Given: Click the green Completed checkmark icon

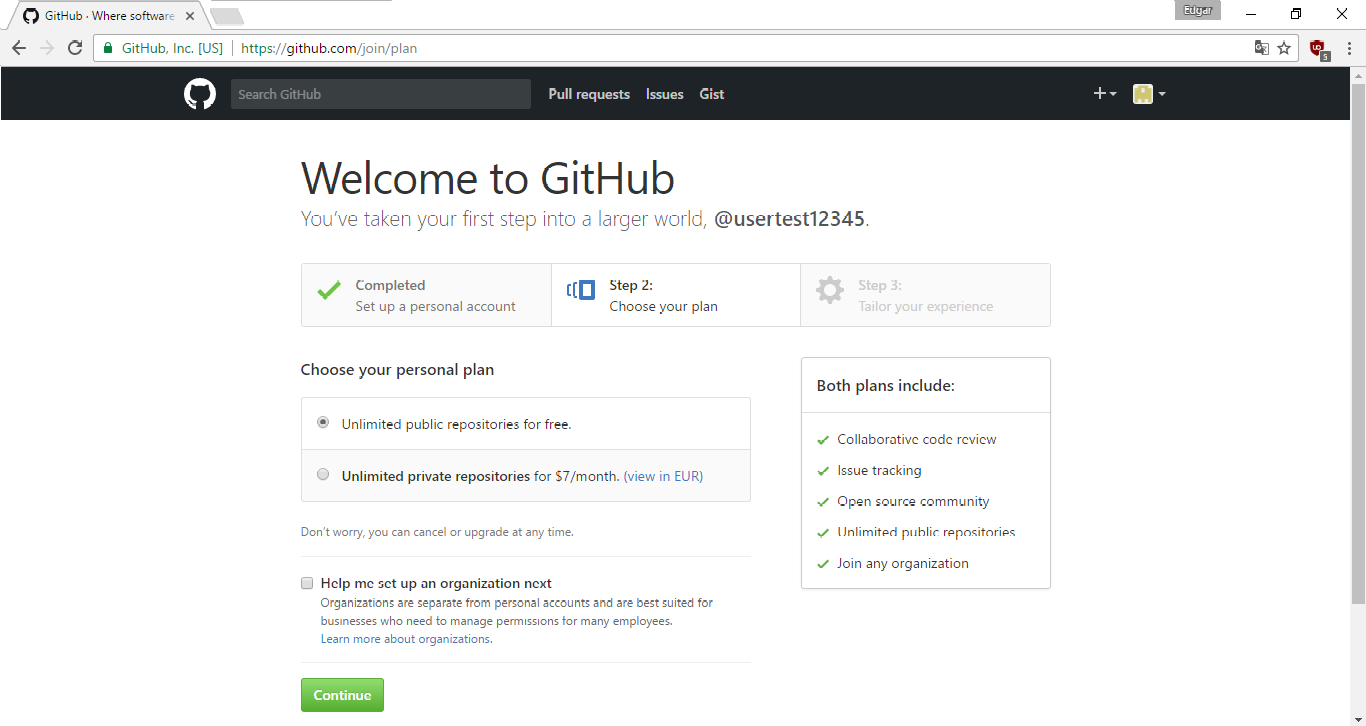Looking at the screenshot, I should point(328,289).
